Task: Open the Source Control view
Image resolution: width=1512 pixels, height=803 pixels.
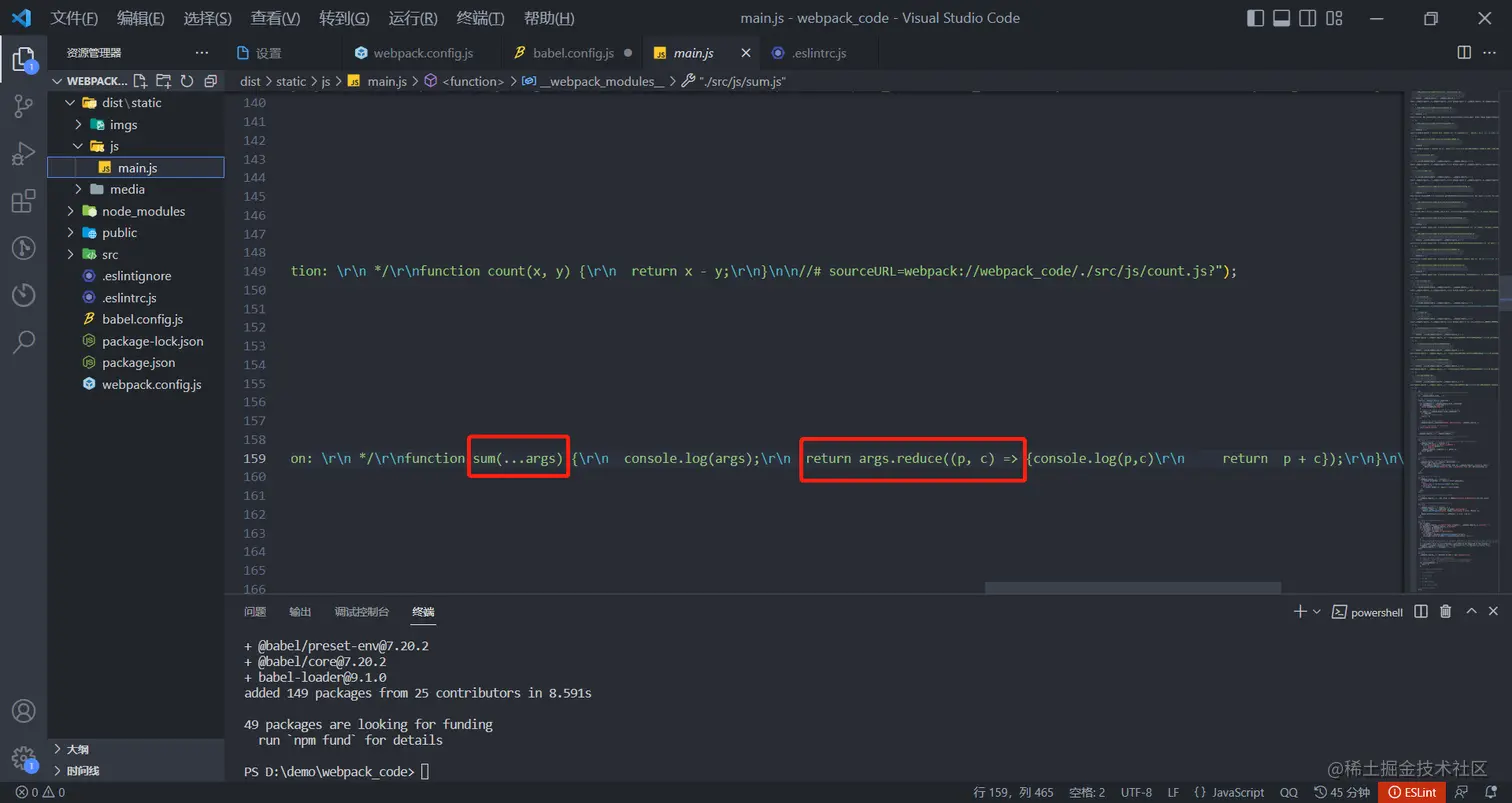Action: pyautogui.click(x=23, y=107)
